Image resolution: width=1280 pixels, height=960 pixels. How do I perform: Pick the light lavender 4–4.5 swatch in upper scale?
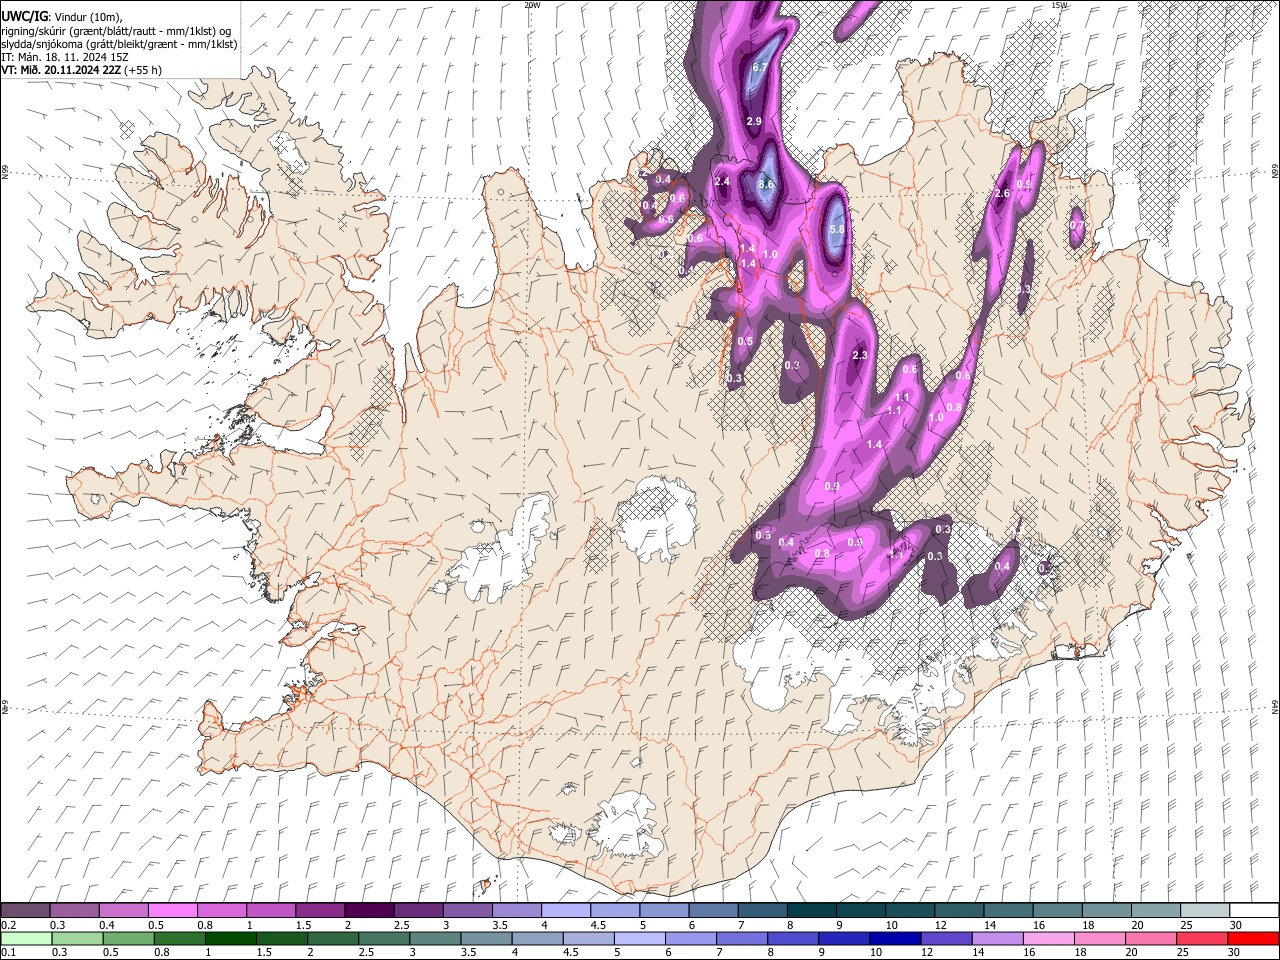pos(566,911)
